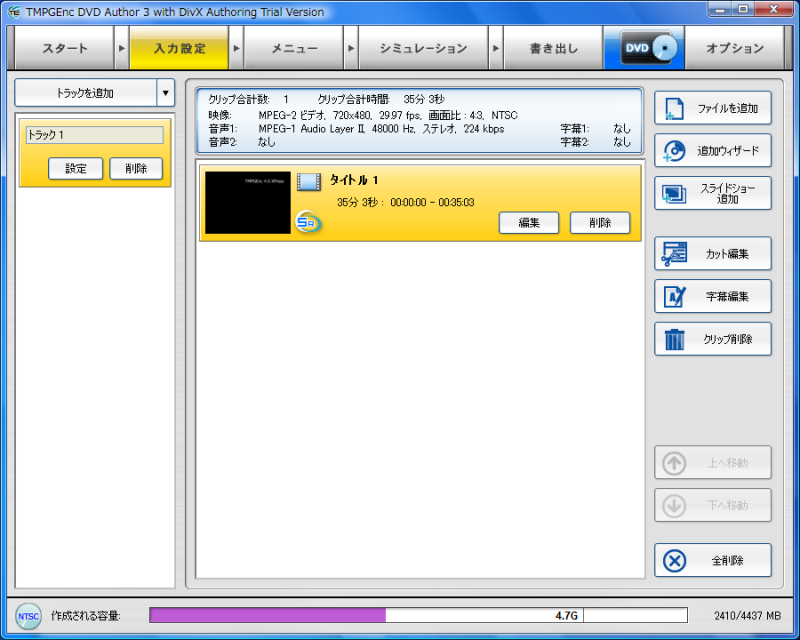800x640 pixels.
Task: Click the arrow after the メニュー tab
Action: [351, 48]
